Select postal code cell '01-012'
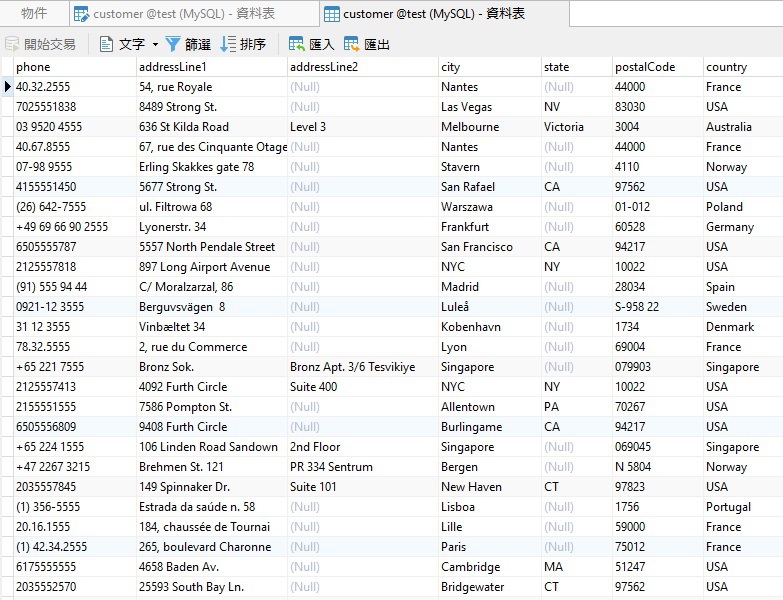 point(658,207)
